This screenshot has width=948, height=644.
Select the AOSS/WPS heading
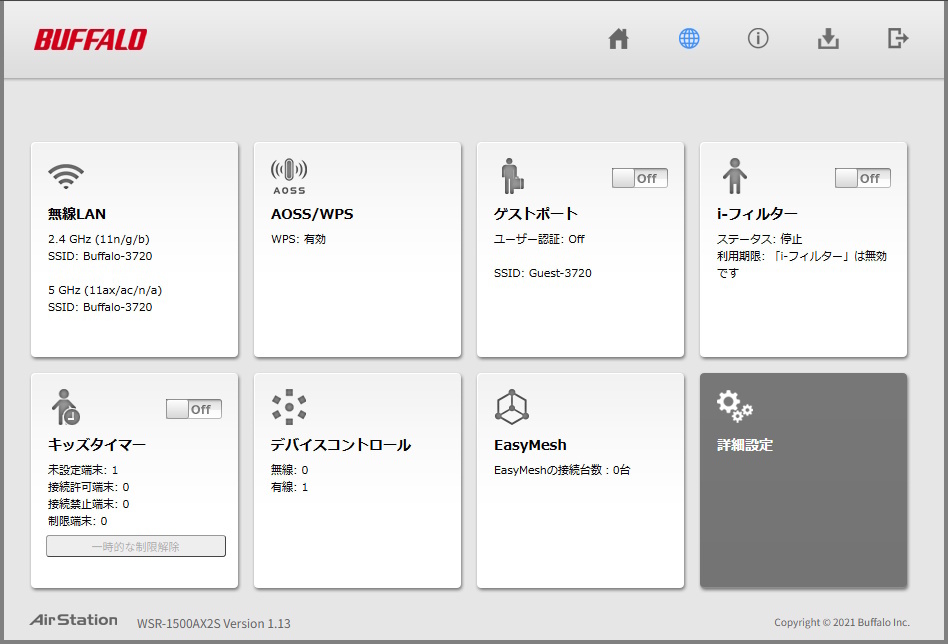(312, 214)
